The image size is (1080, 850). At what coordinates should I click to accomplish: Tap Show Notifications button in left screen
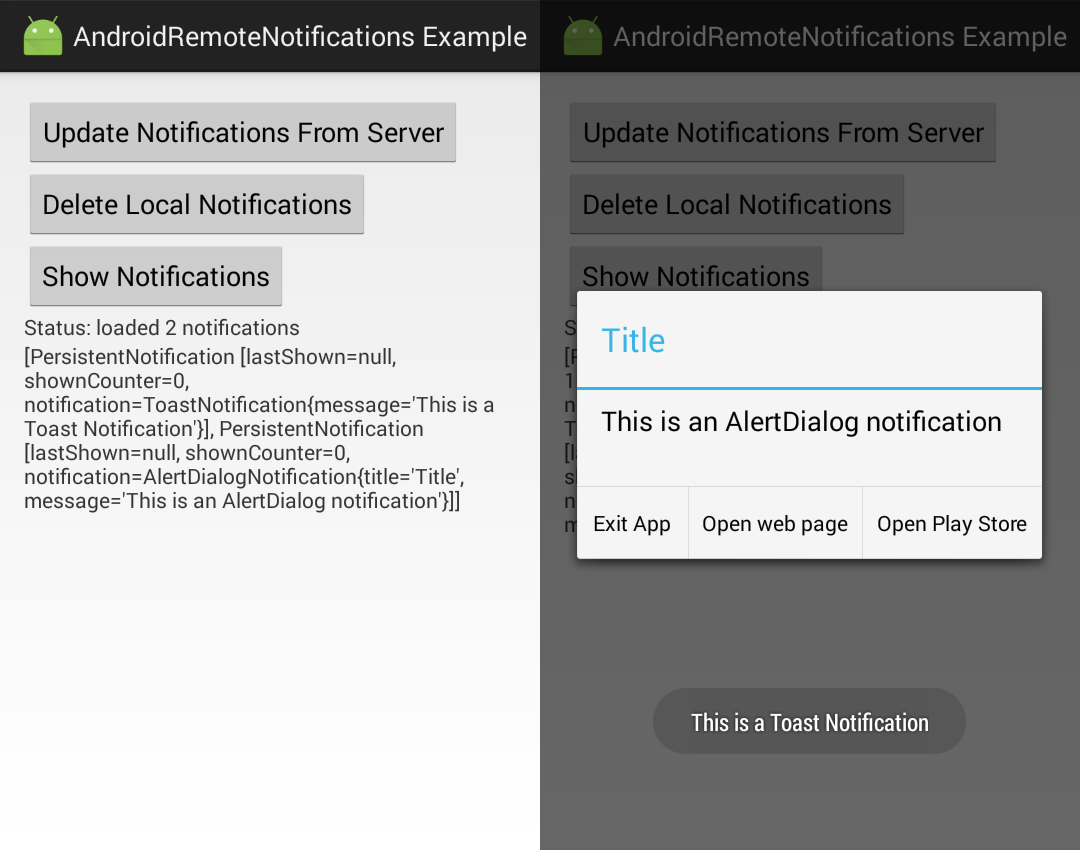tap(156, 276)
